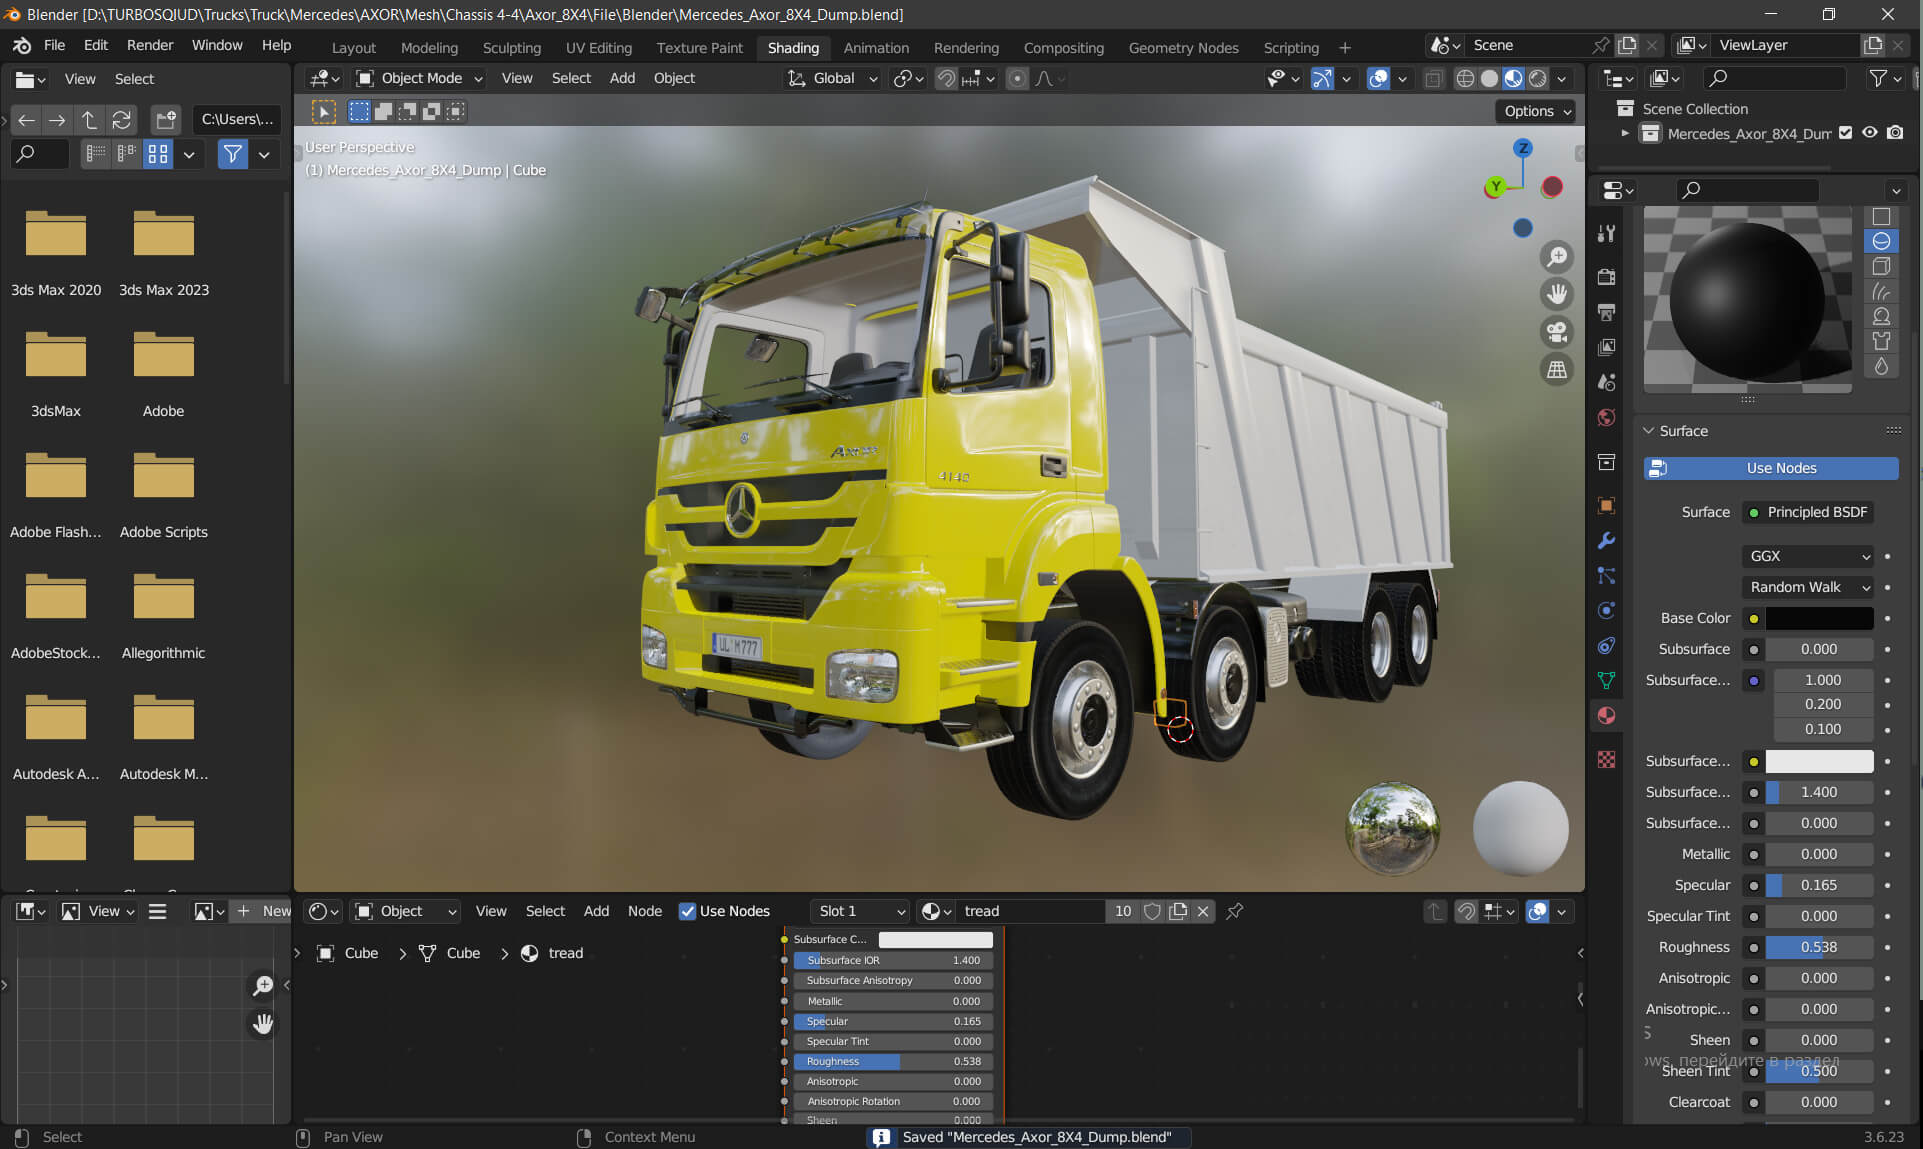Create new directory in file browser
The width and height of the screenshot is (1923, 1149).
point(166,120)
